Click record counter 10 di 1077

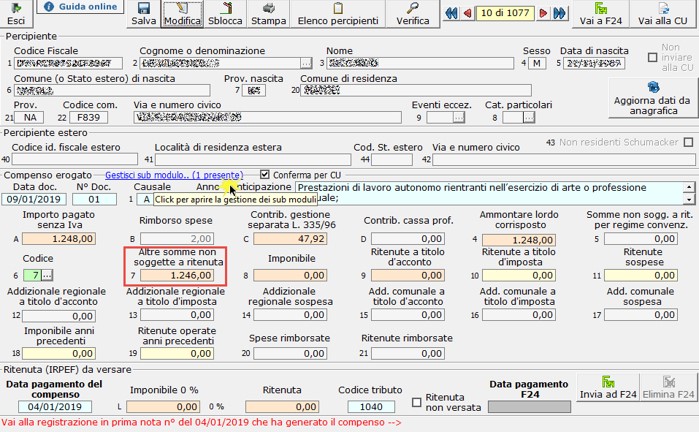click(x=505, y=13)
